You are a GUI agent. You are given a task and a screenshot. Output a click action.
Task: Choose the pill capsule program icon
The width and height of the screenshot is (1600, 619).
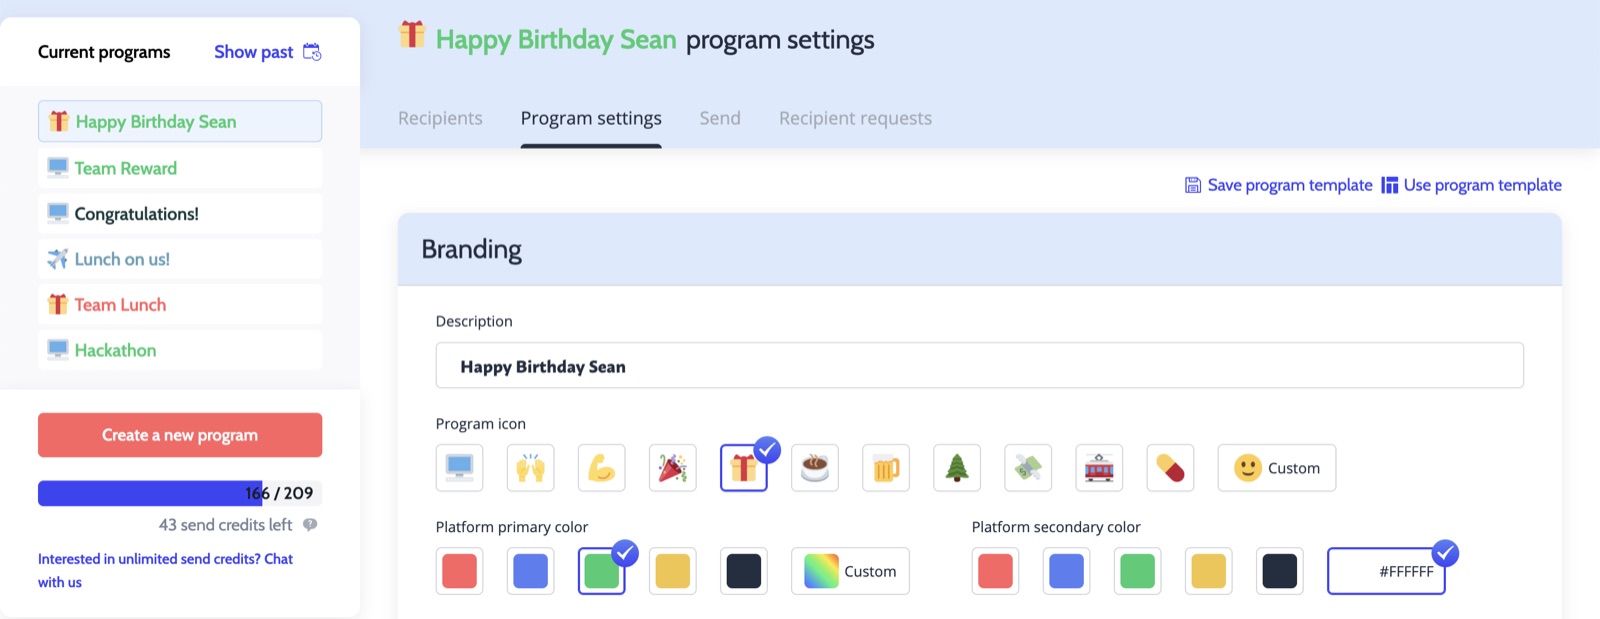click(1170, 468)
